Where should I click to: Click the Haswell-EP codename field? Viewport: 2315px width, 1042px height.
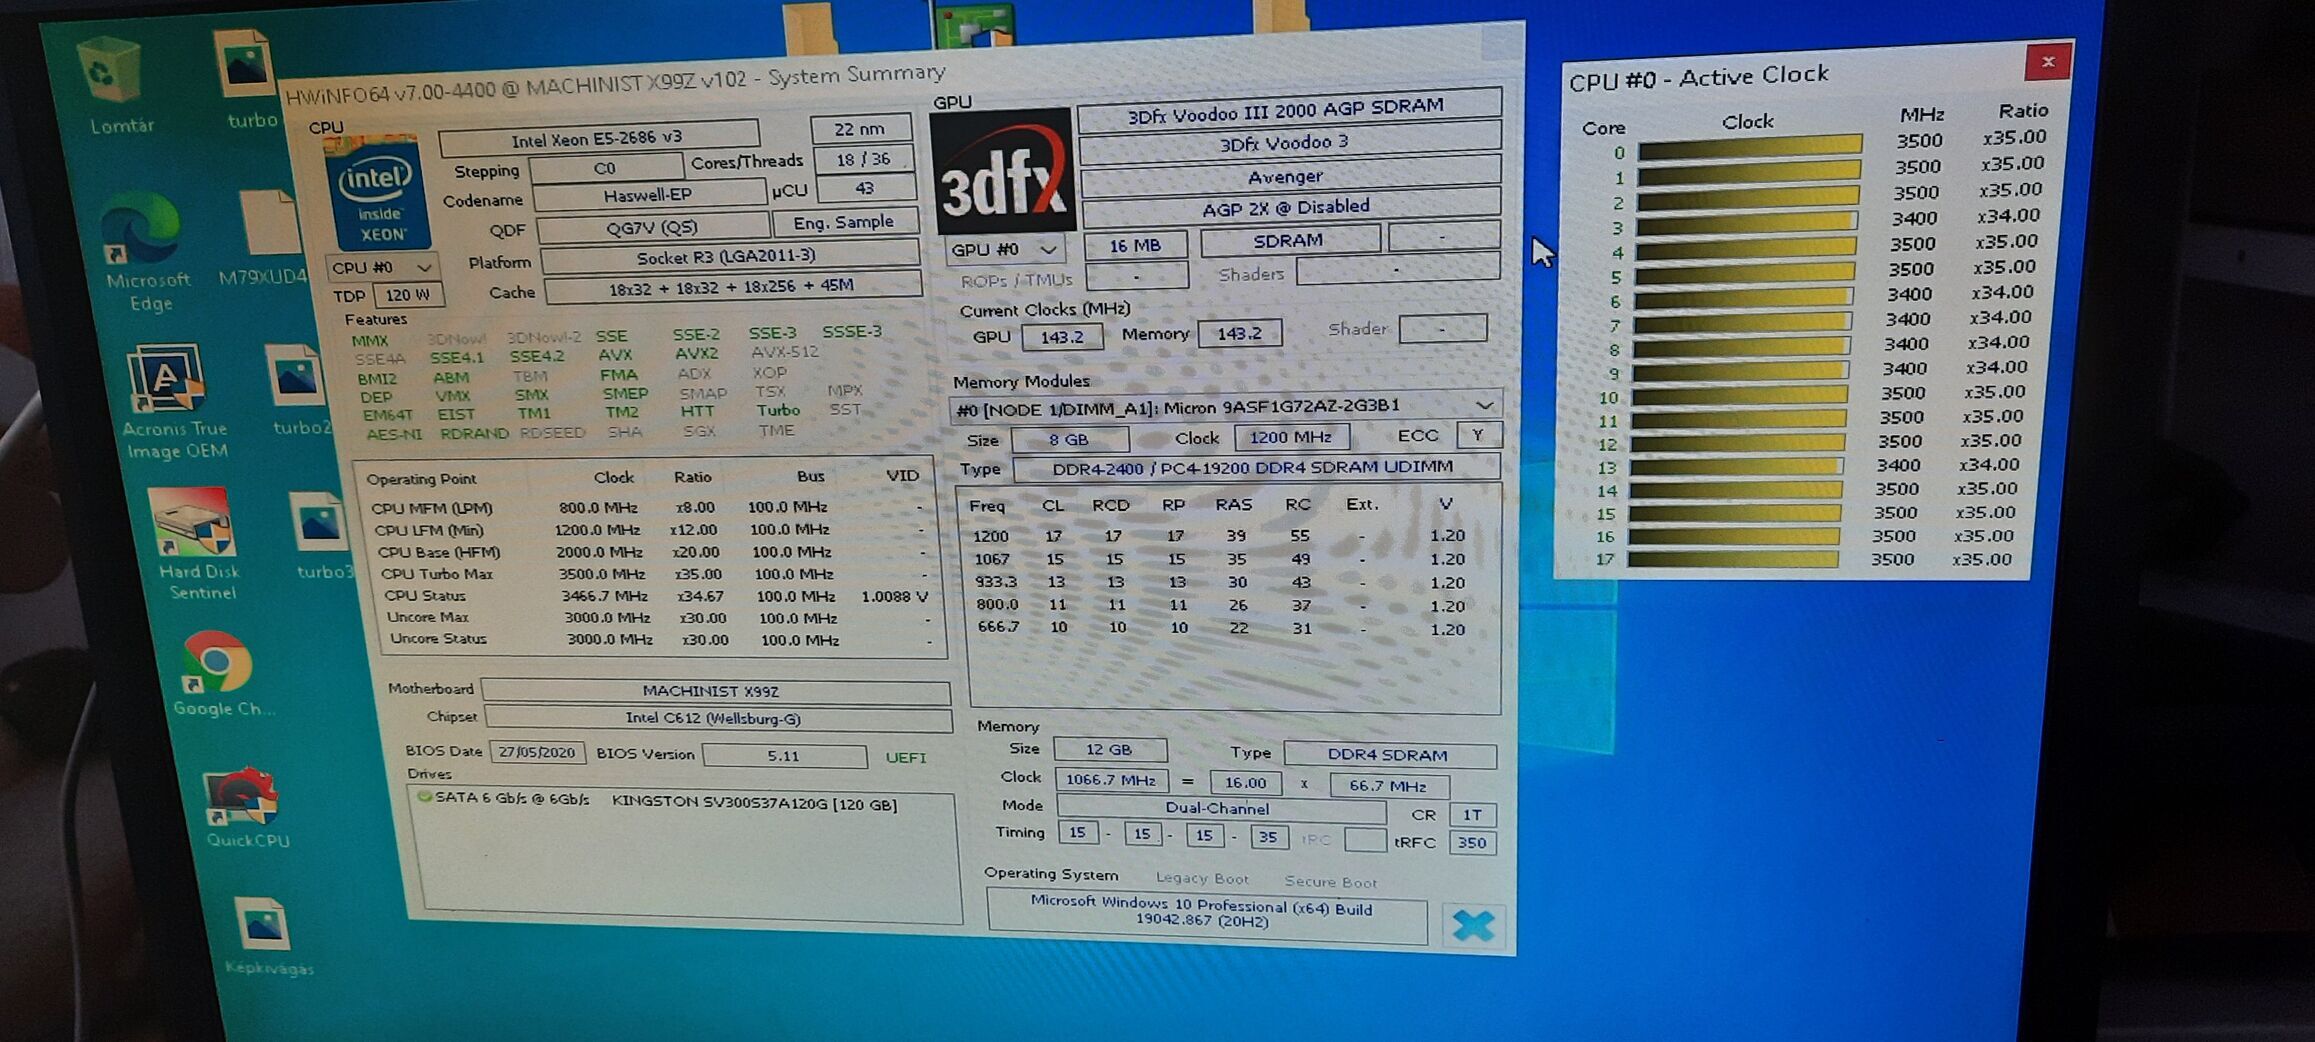click(x=648, y=196)
